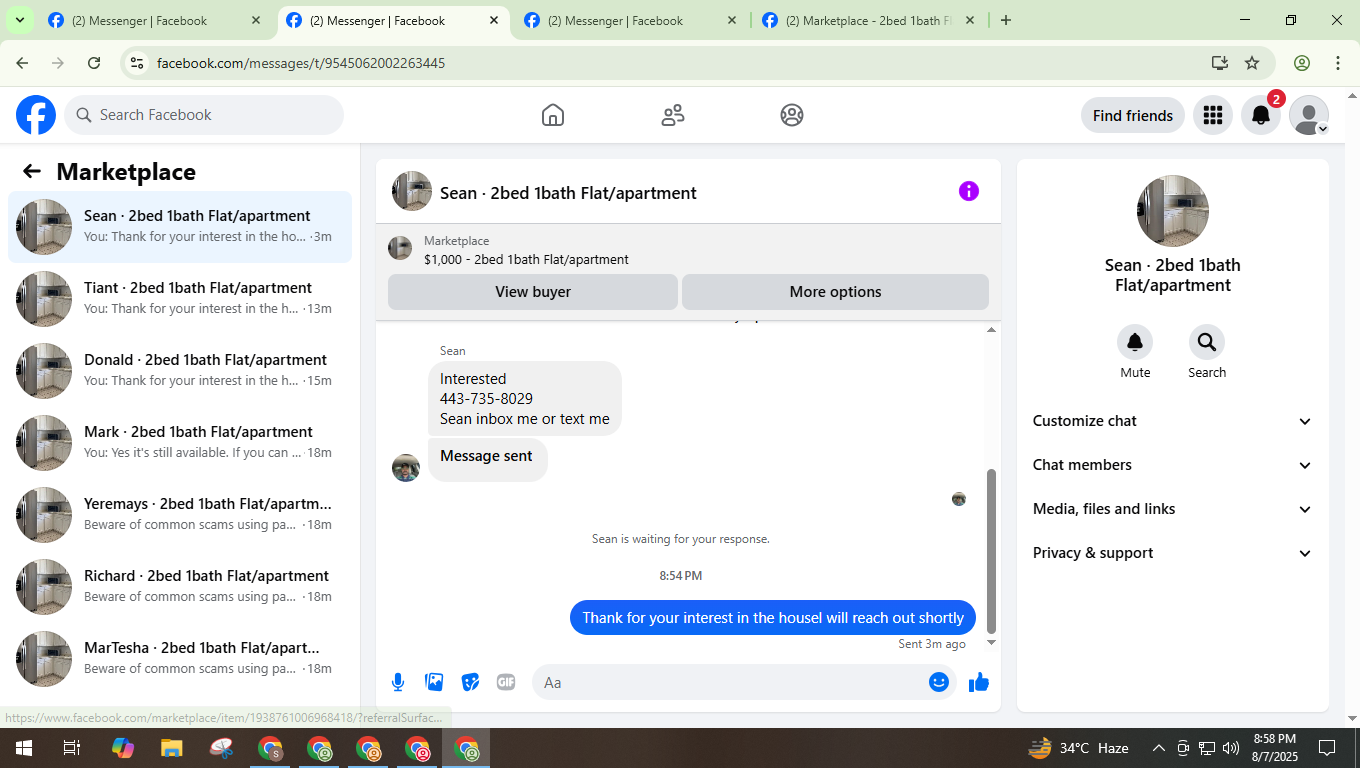1360x768 pixels.
Task: Open Donald's conversation
Action: [180, 371]
